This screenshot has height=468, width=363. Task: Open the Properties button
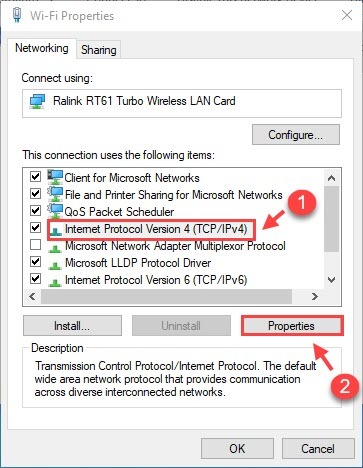tap(292, 326)
